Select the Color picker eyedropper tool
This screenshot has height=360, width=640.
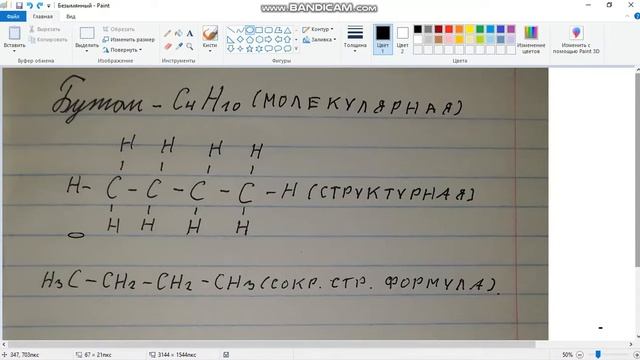tap(179, 47)
